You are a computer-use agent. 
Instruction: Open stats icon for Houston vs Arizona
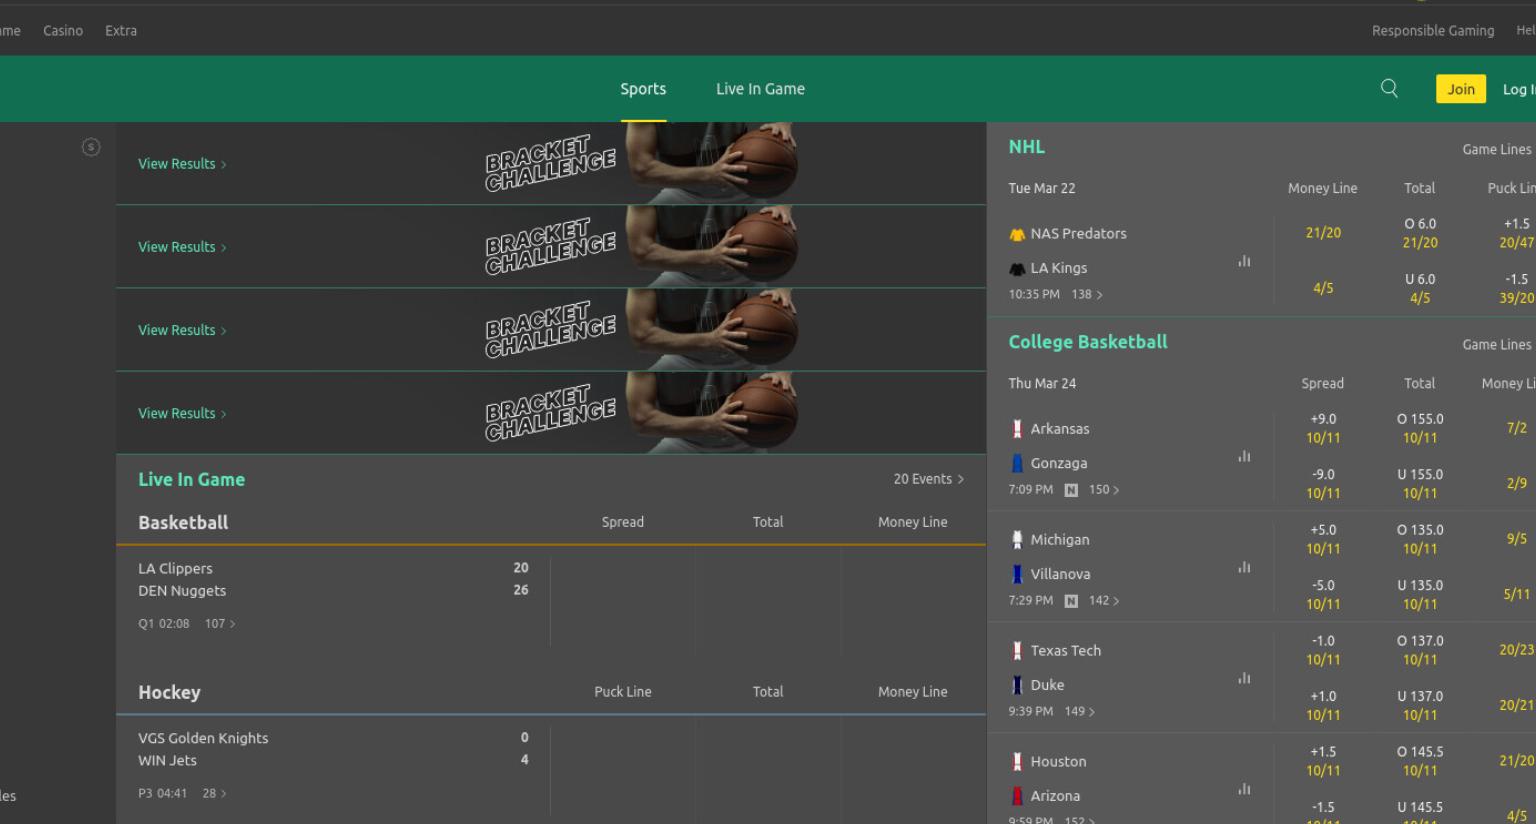[1244, 789]
